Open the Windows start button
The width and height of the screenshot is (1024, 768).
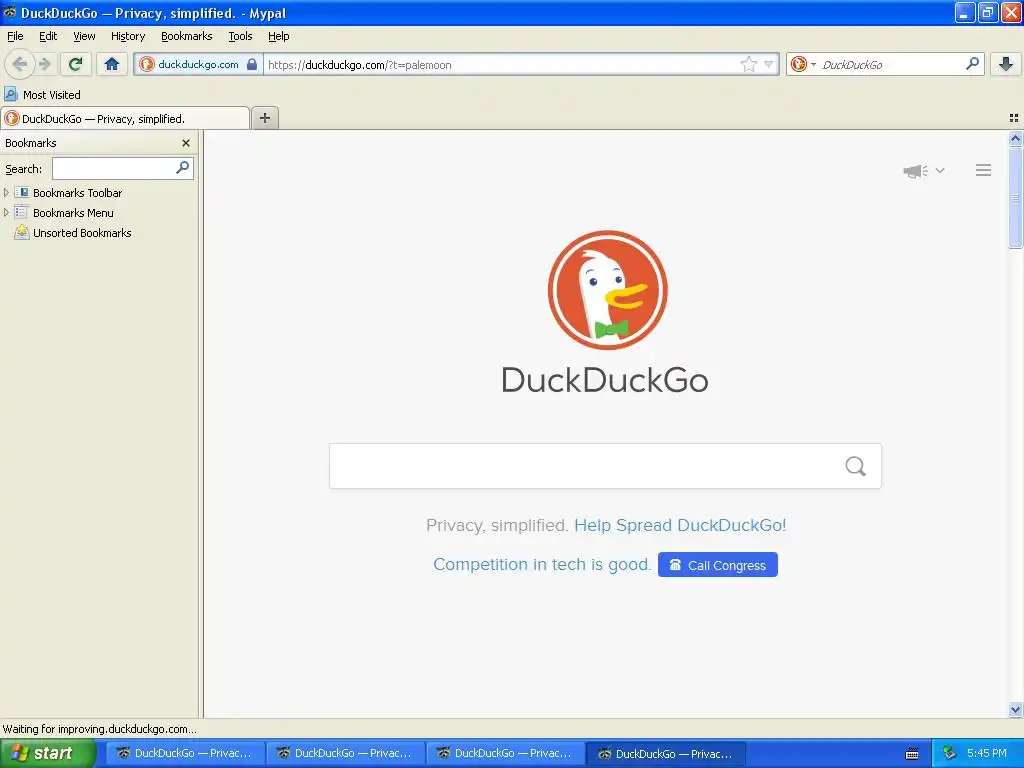[x=48, y=753]
